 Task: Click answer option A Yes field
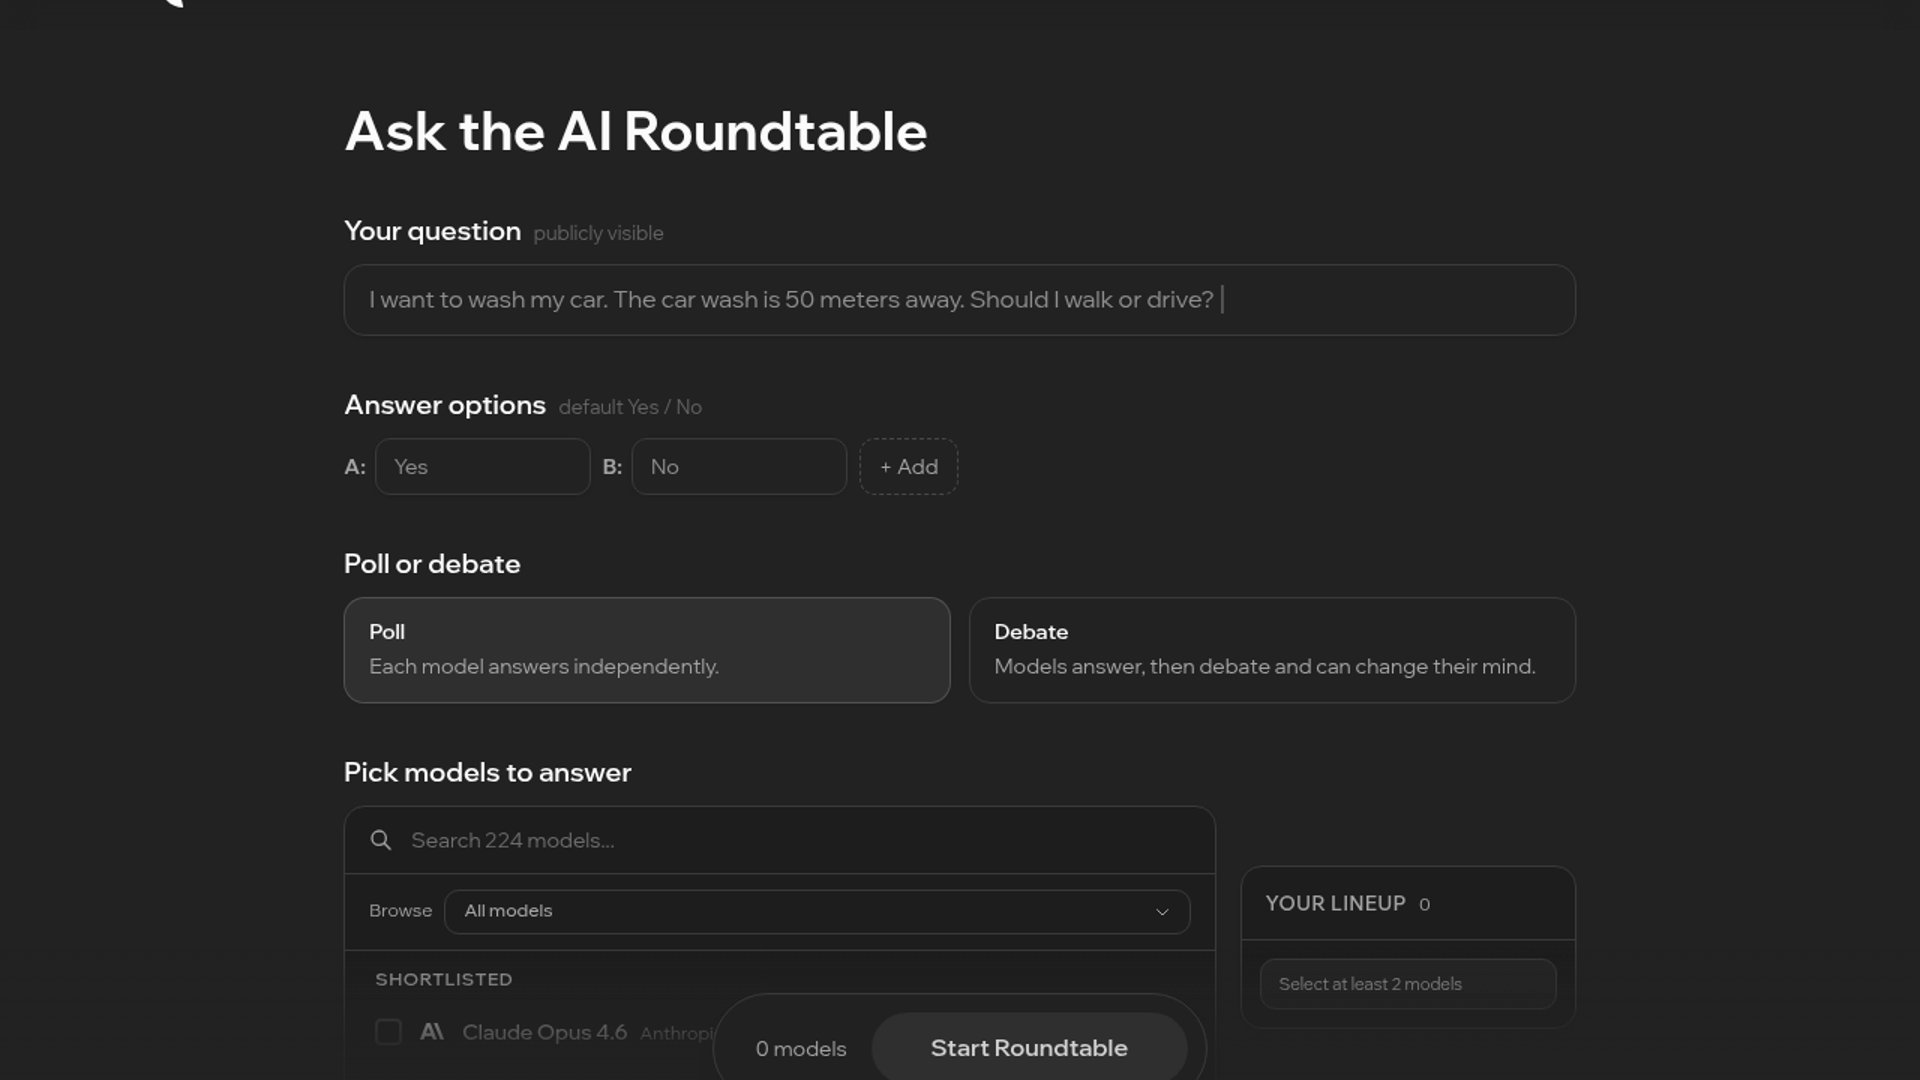[482, 467]
